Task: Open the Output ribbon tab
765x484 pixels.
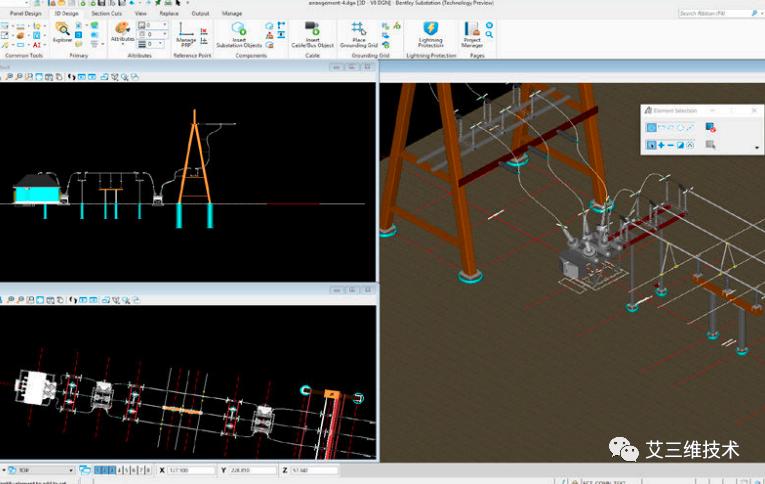Action: pyautogui.click(x=200, y=14)
